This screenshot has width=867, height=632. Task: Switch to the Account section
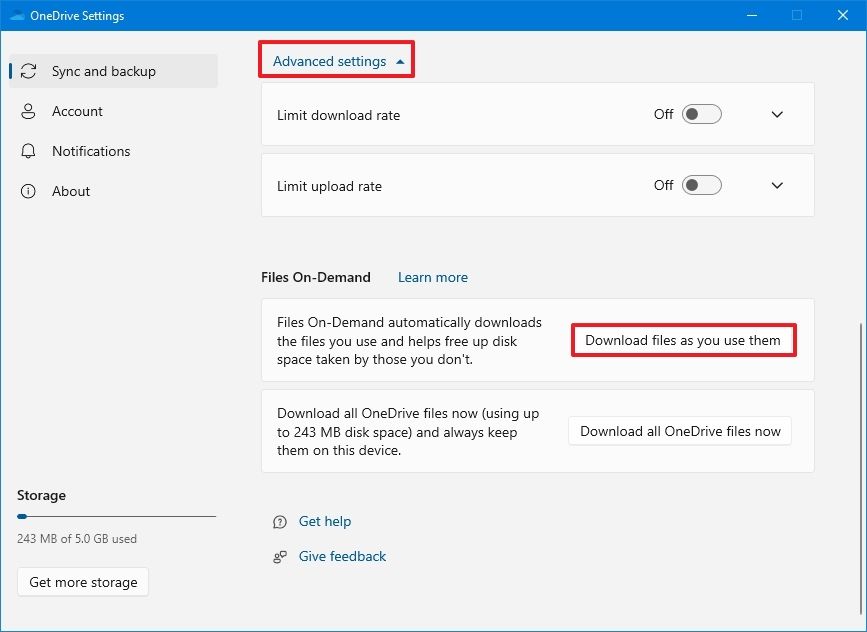tap(77, 111)
